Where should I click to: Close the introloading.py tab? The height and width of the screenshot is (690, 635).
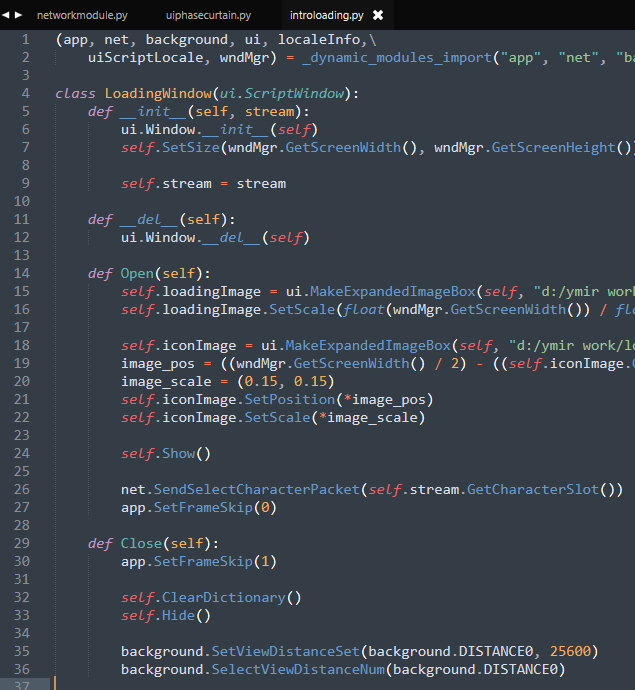(x=378, y=15)
